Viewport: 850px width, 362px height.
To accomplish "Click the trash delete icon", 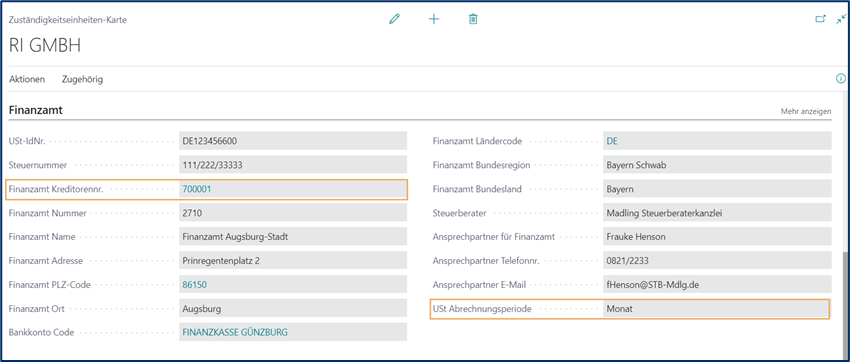I will (x=473, y=20).
